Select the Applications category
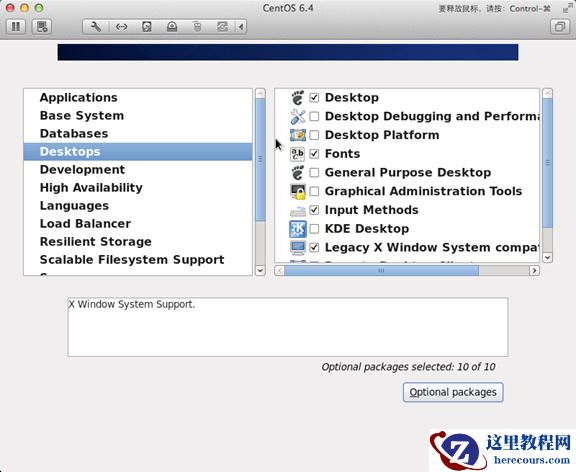Viewport: 576px width, 472px height. pyautogui.click(x=138, y=97)
